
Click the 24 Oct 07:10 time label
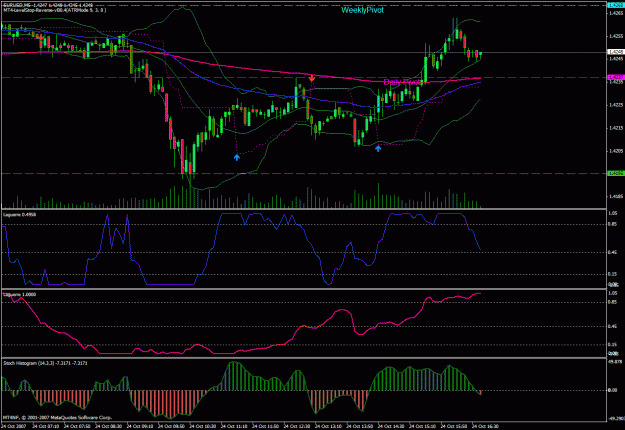pos(46,426)
